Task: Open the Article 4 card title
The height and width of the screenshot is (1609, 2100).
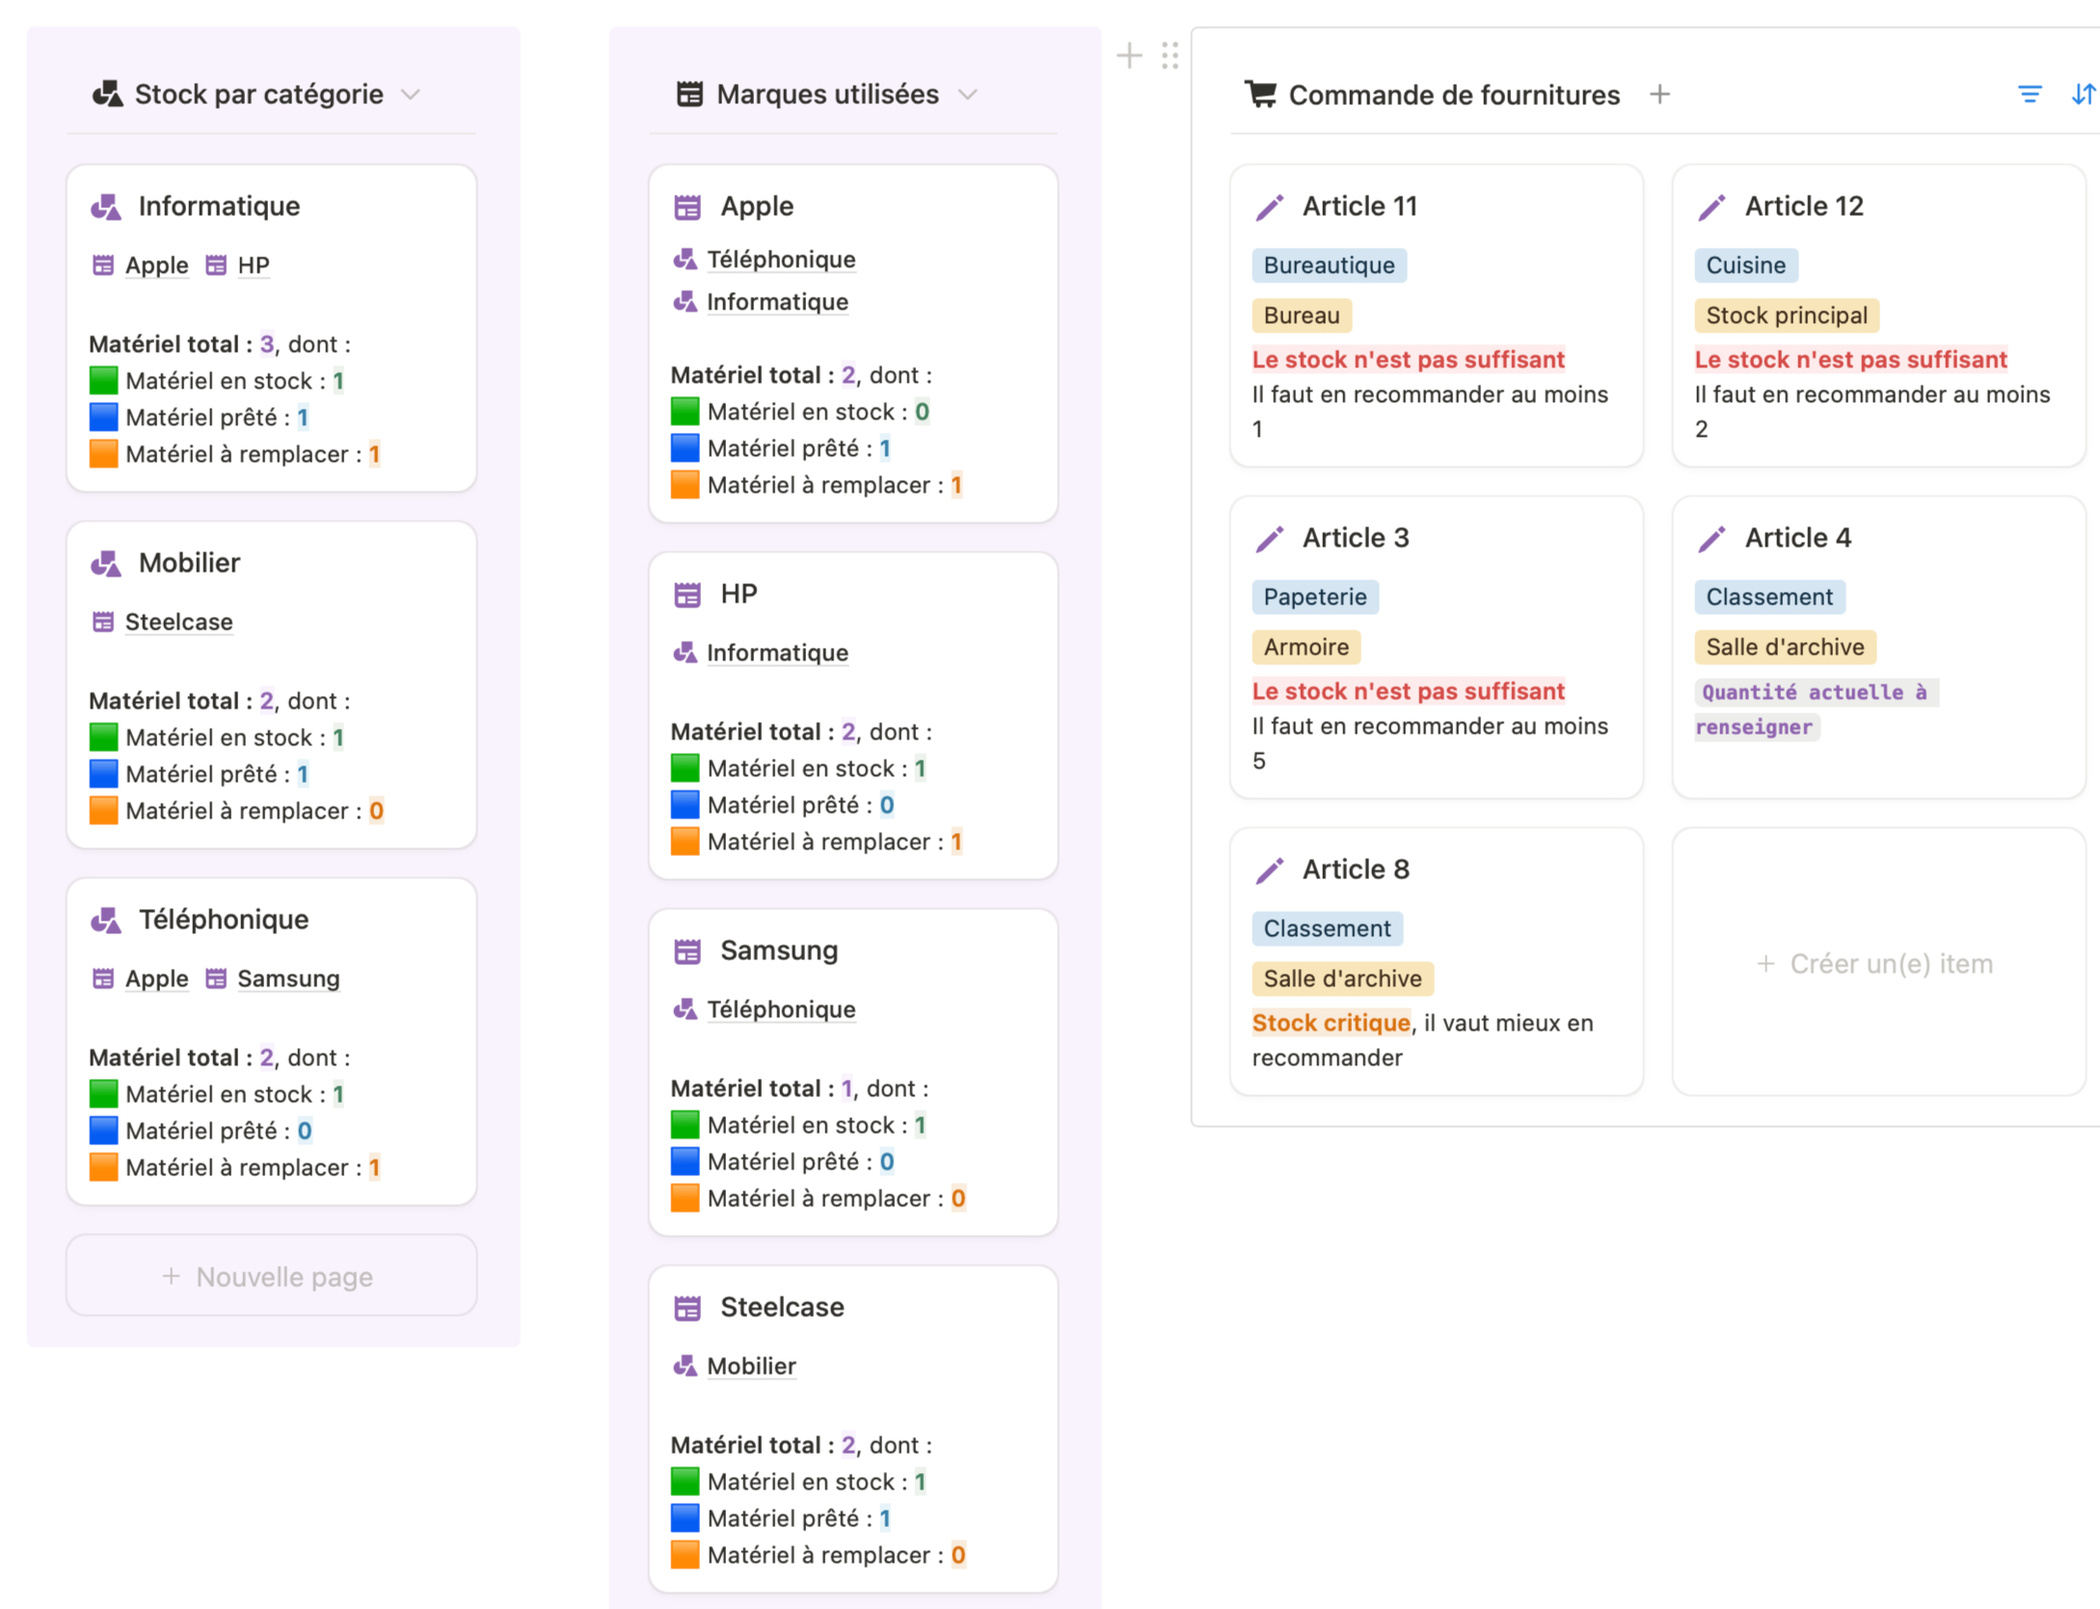Action: [1797, 538]
